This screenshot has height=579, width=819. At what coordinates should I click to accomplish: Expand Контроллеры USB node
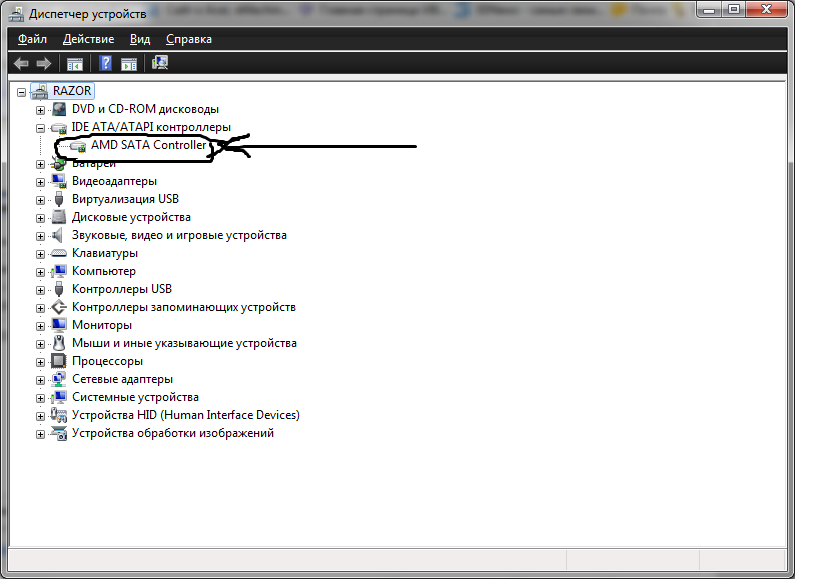click(40, 290)
